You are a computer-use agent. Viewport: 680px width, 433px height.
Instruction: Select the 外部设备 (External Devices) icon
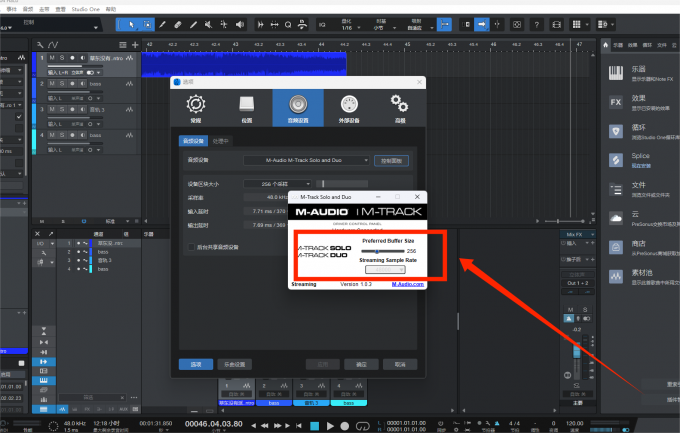349,105
